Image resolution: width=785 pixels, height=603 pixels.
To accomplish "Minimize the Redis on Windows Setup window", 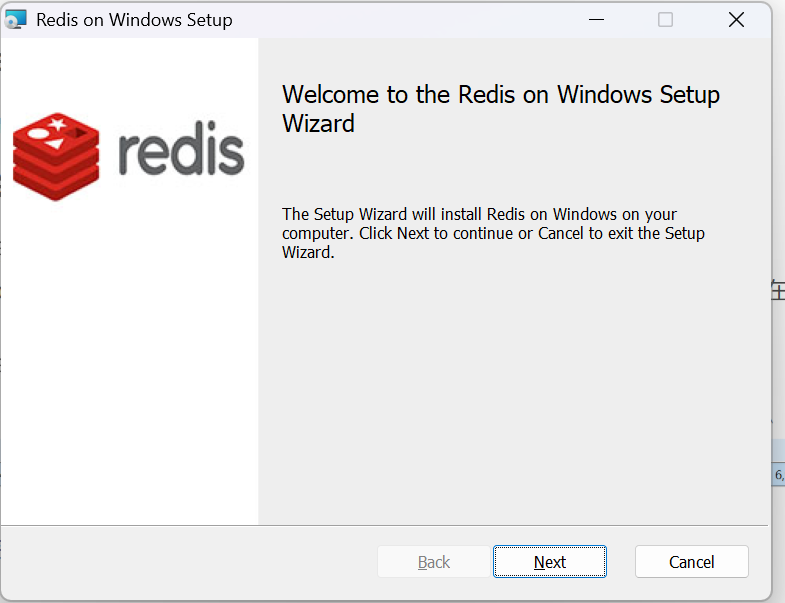I will (x=596, y=20).
